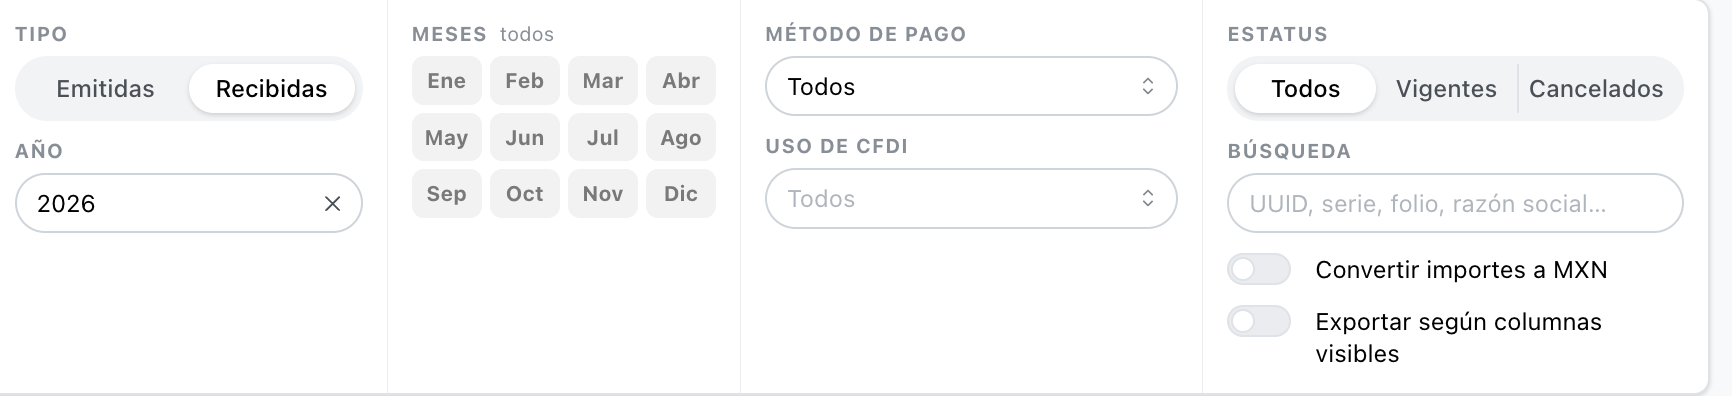Pick Sep month filter
The width and height of the screenshot is (1732, 396).
click(x=447, y=194)
